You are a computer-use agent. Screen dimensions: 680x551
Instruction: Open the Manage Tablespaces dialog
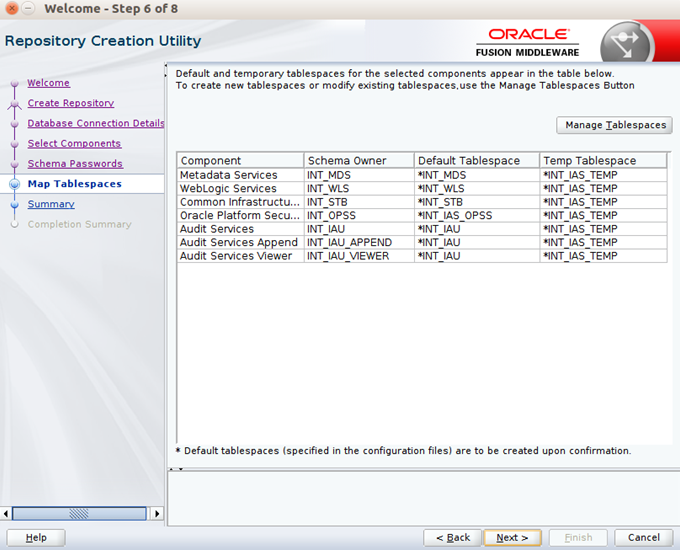614,125
